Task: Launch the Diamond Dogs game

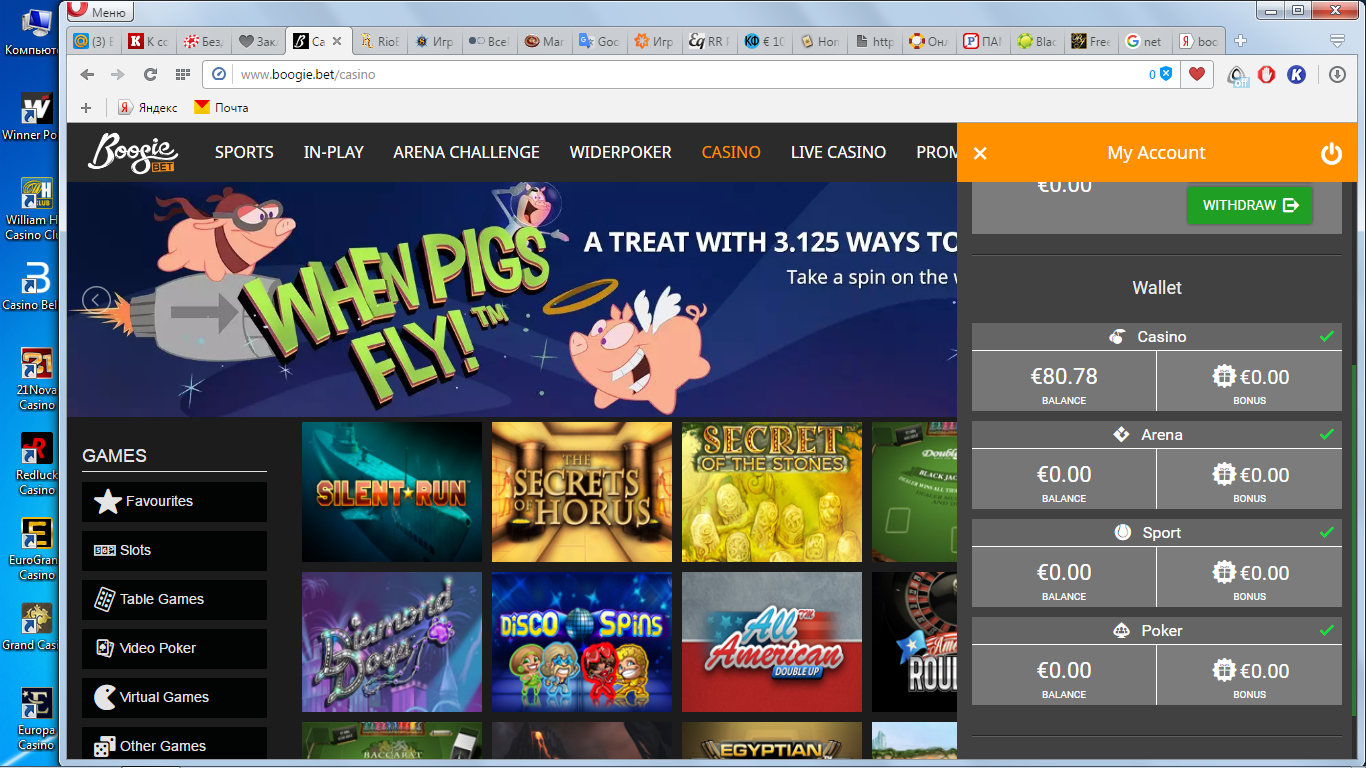Action: pyautogui.click(x=392, y=642)
